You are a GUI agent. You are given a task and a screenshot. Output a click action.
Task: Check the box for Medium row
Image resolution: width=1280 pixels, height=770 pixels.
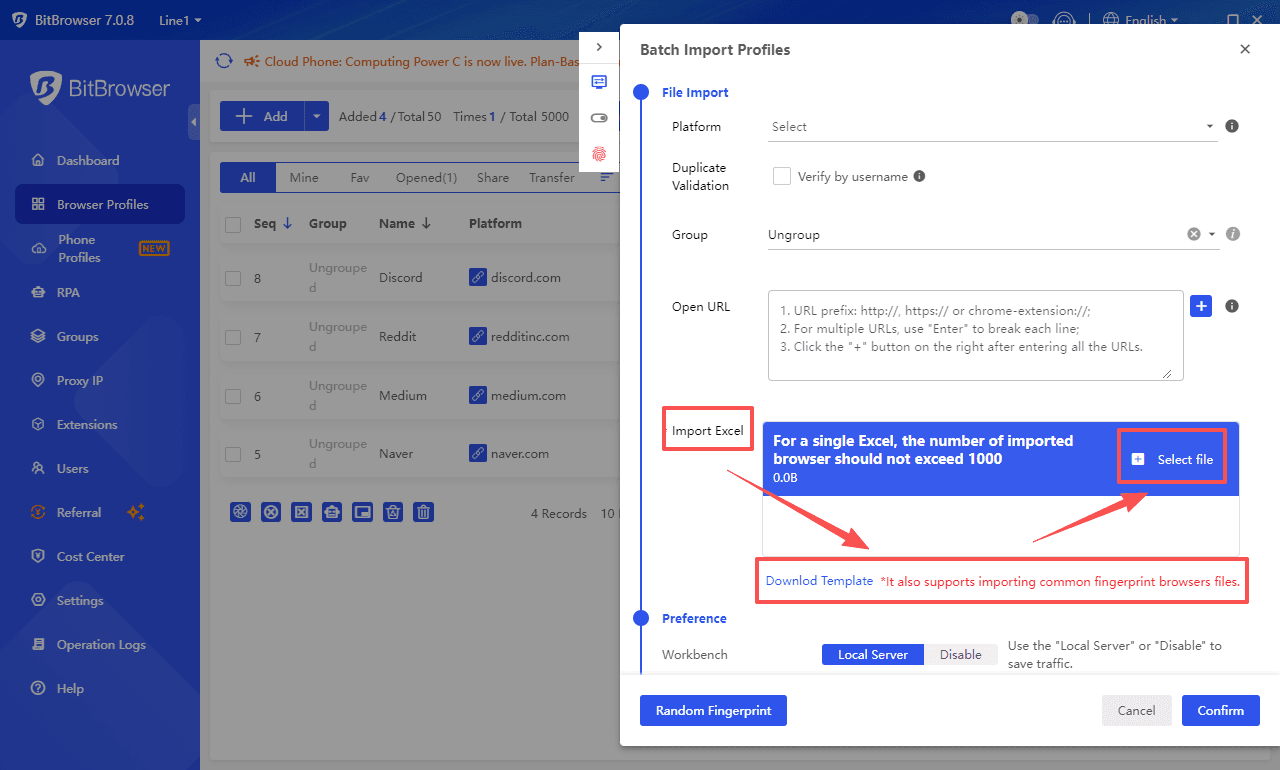point(233,396)
